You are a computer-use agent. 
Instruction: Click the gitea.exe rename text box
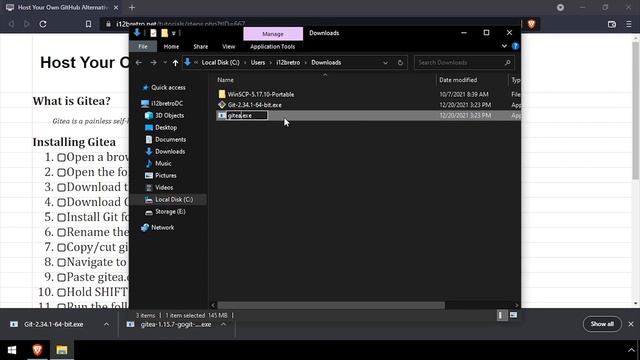(x=247, y=116)
